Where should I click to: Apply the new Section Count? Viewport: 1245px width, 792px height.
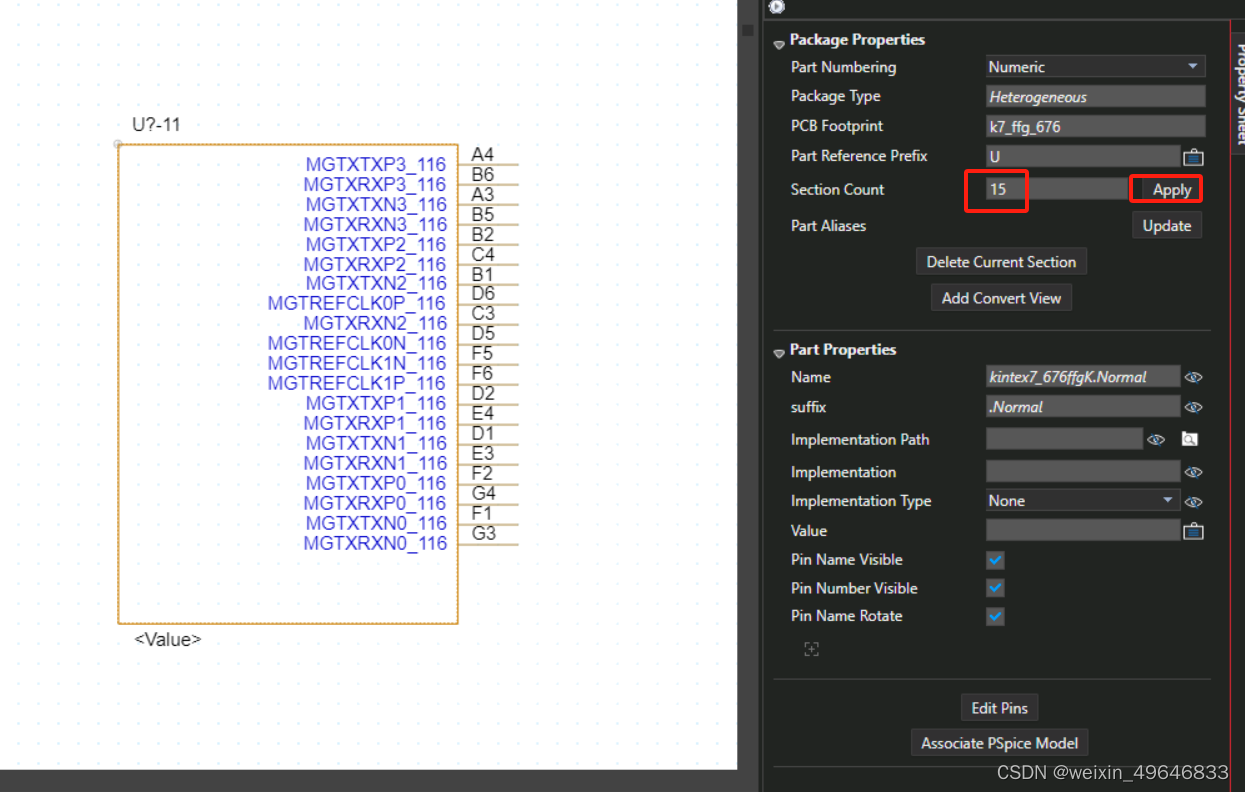pos(1166,188)
